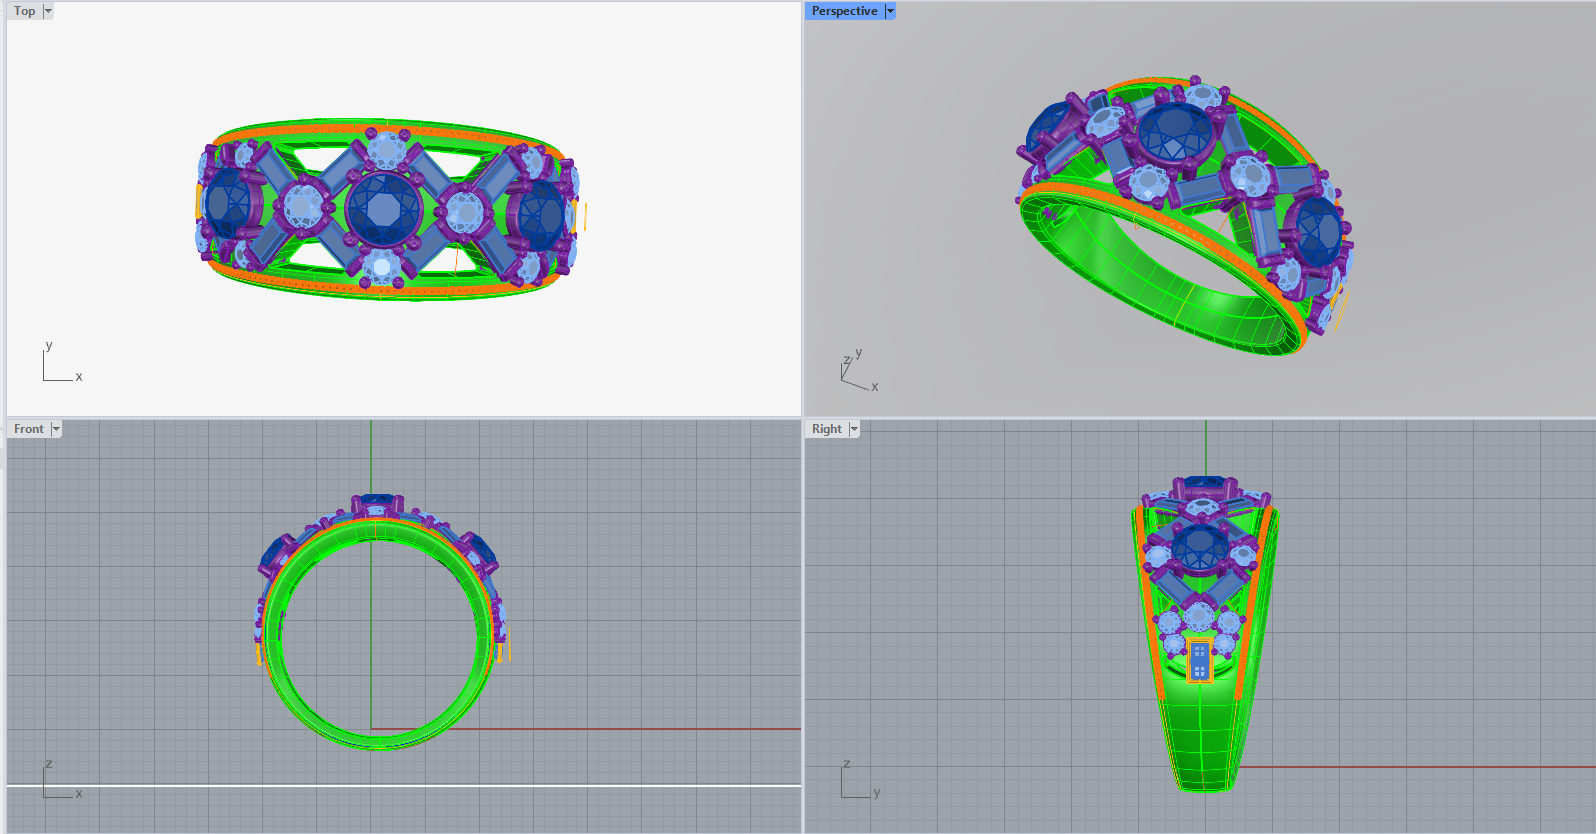Viewport: 1596px width, 834px height.
Task: Click the Front viewport title label
Action: pos(29,429)
